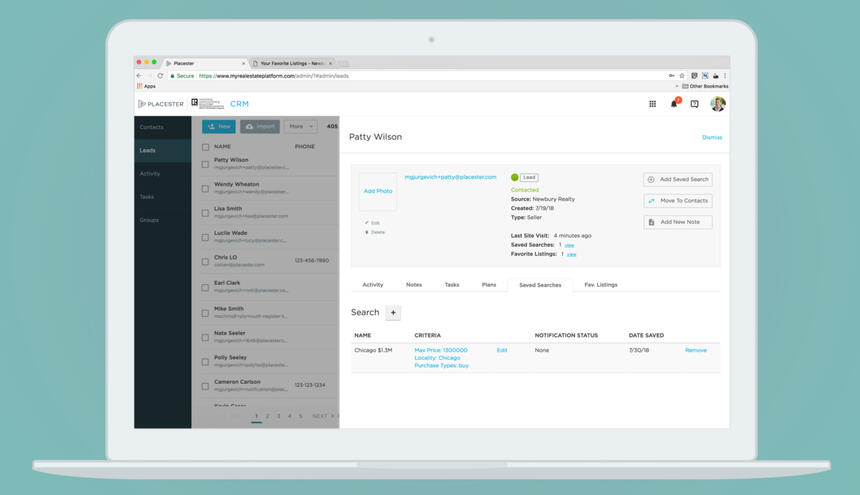860x495 pixels.
Task: Close the Placester browser tab
Action: (244, 63)
